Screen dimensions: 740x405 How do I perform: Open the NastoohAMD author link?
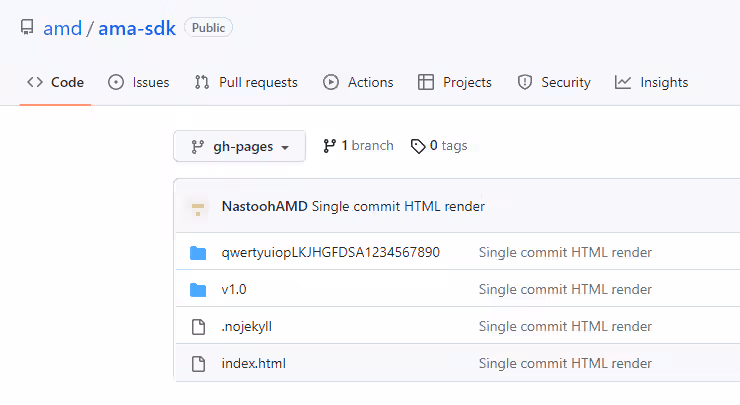[x=264, y=206]
